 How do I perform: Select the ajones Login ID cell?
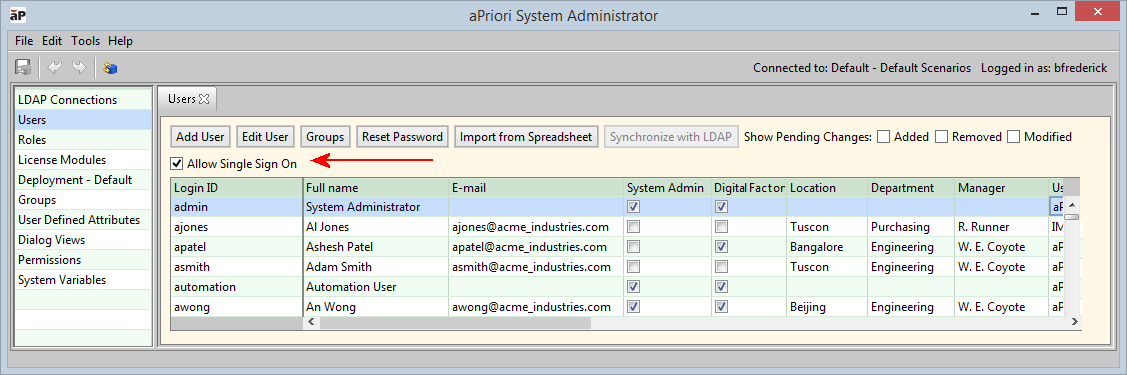(236, 227)
